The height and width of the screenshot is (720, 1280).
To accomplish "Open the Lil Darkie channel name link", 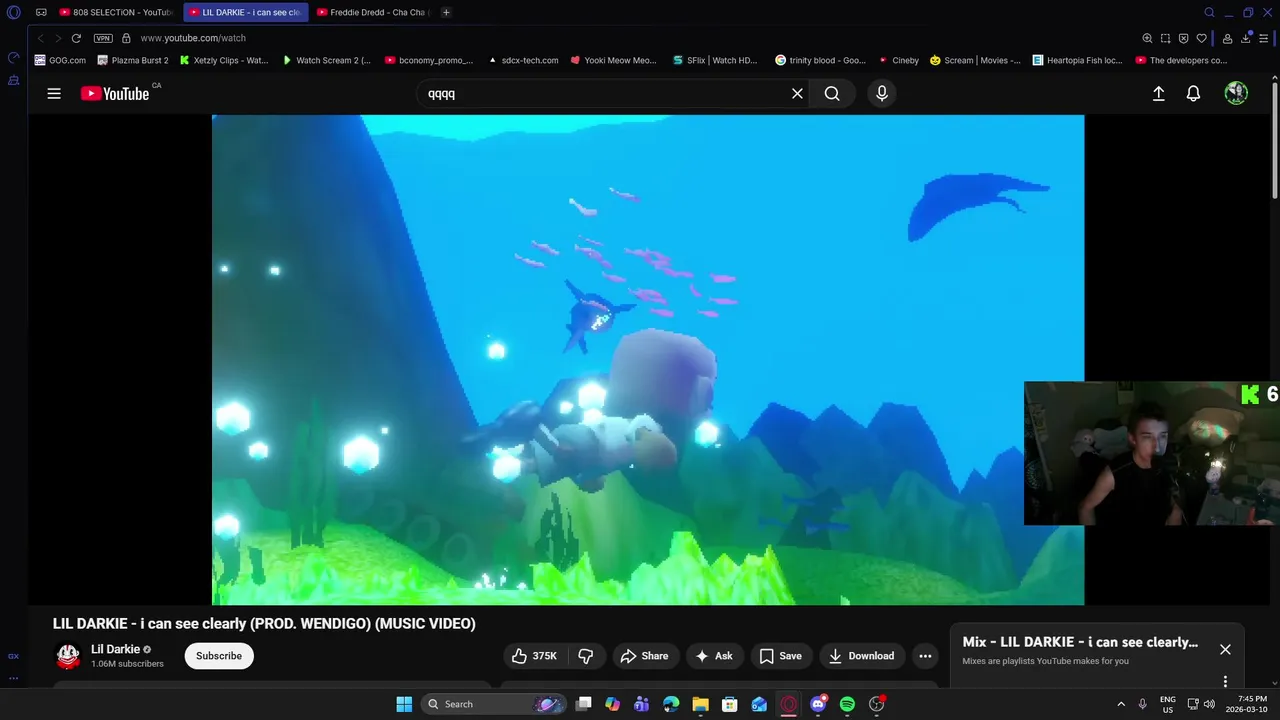I will point(116,649).
